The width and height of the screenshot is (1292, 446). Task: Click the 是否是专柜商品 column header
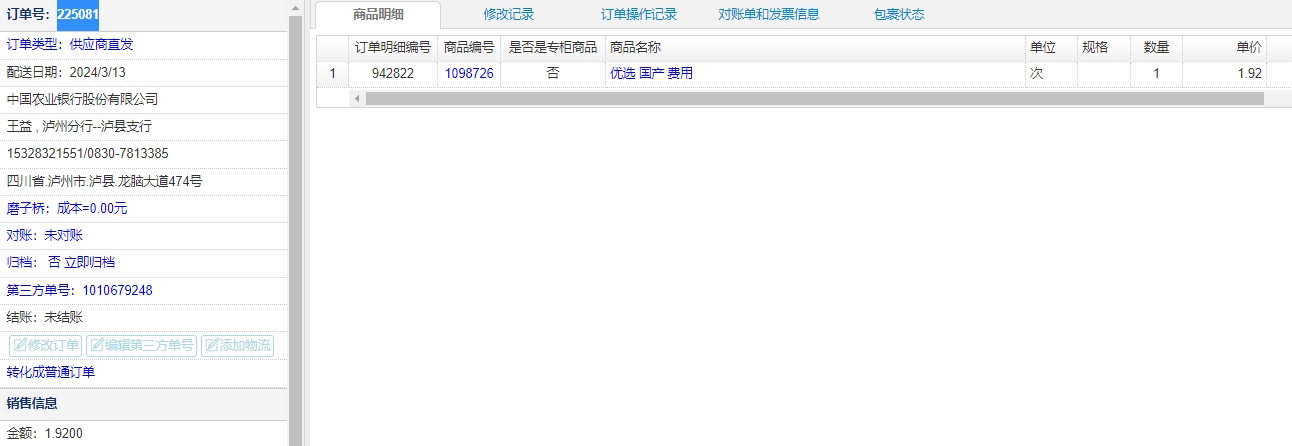(x=553, y=47)
